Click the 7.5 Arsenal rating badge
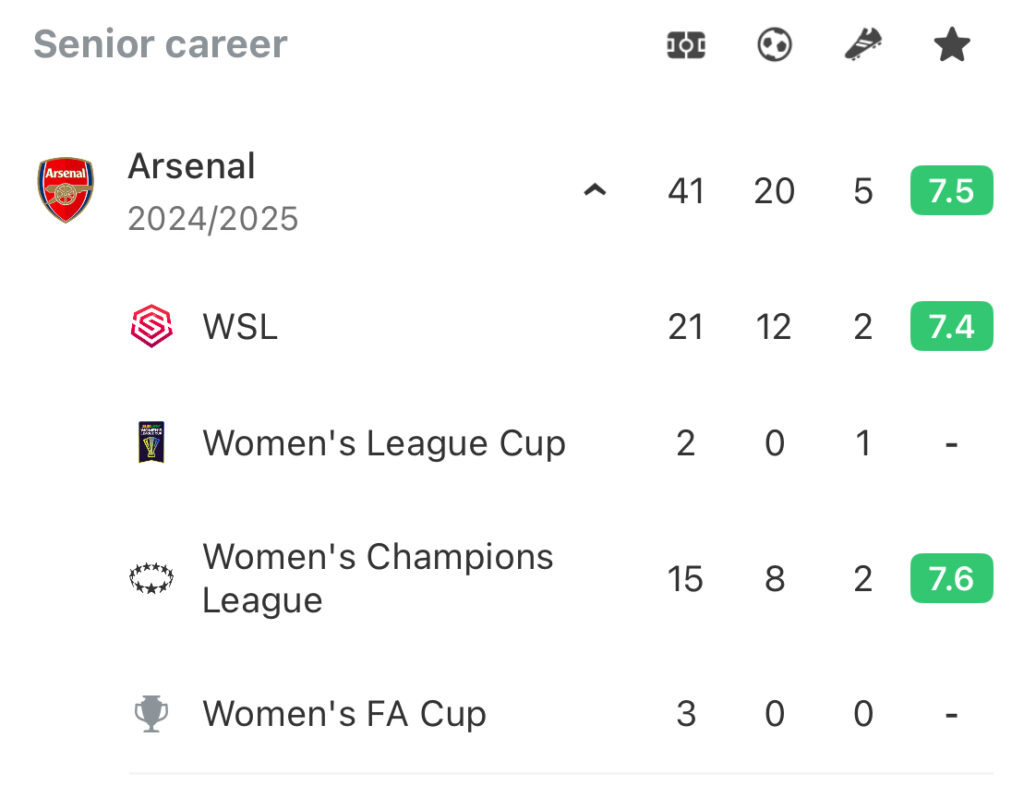 (x=952, y=191)
